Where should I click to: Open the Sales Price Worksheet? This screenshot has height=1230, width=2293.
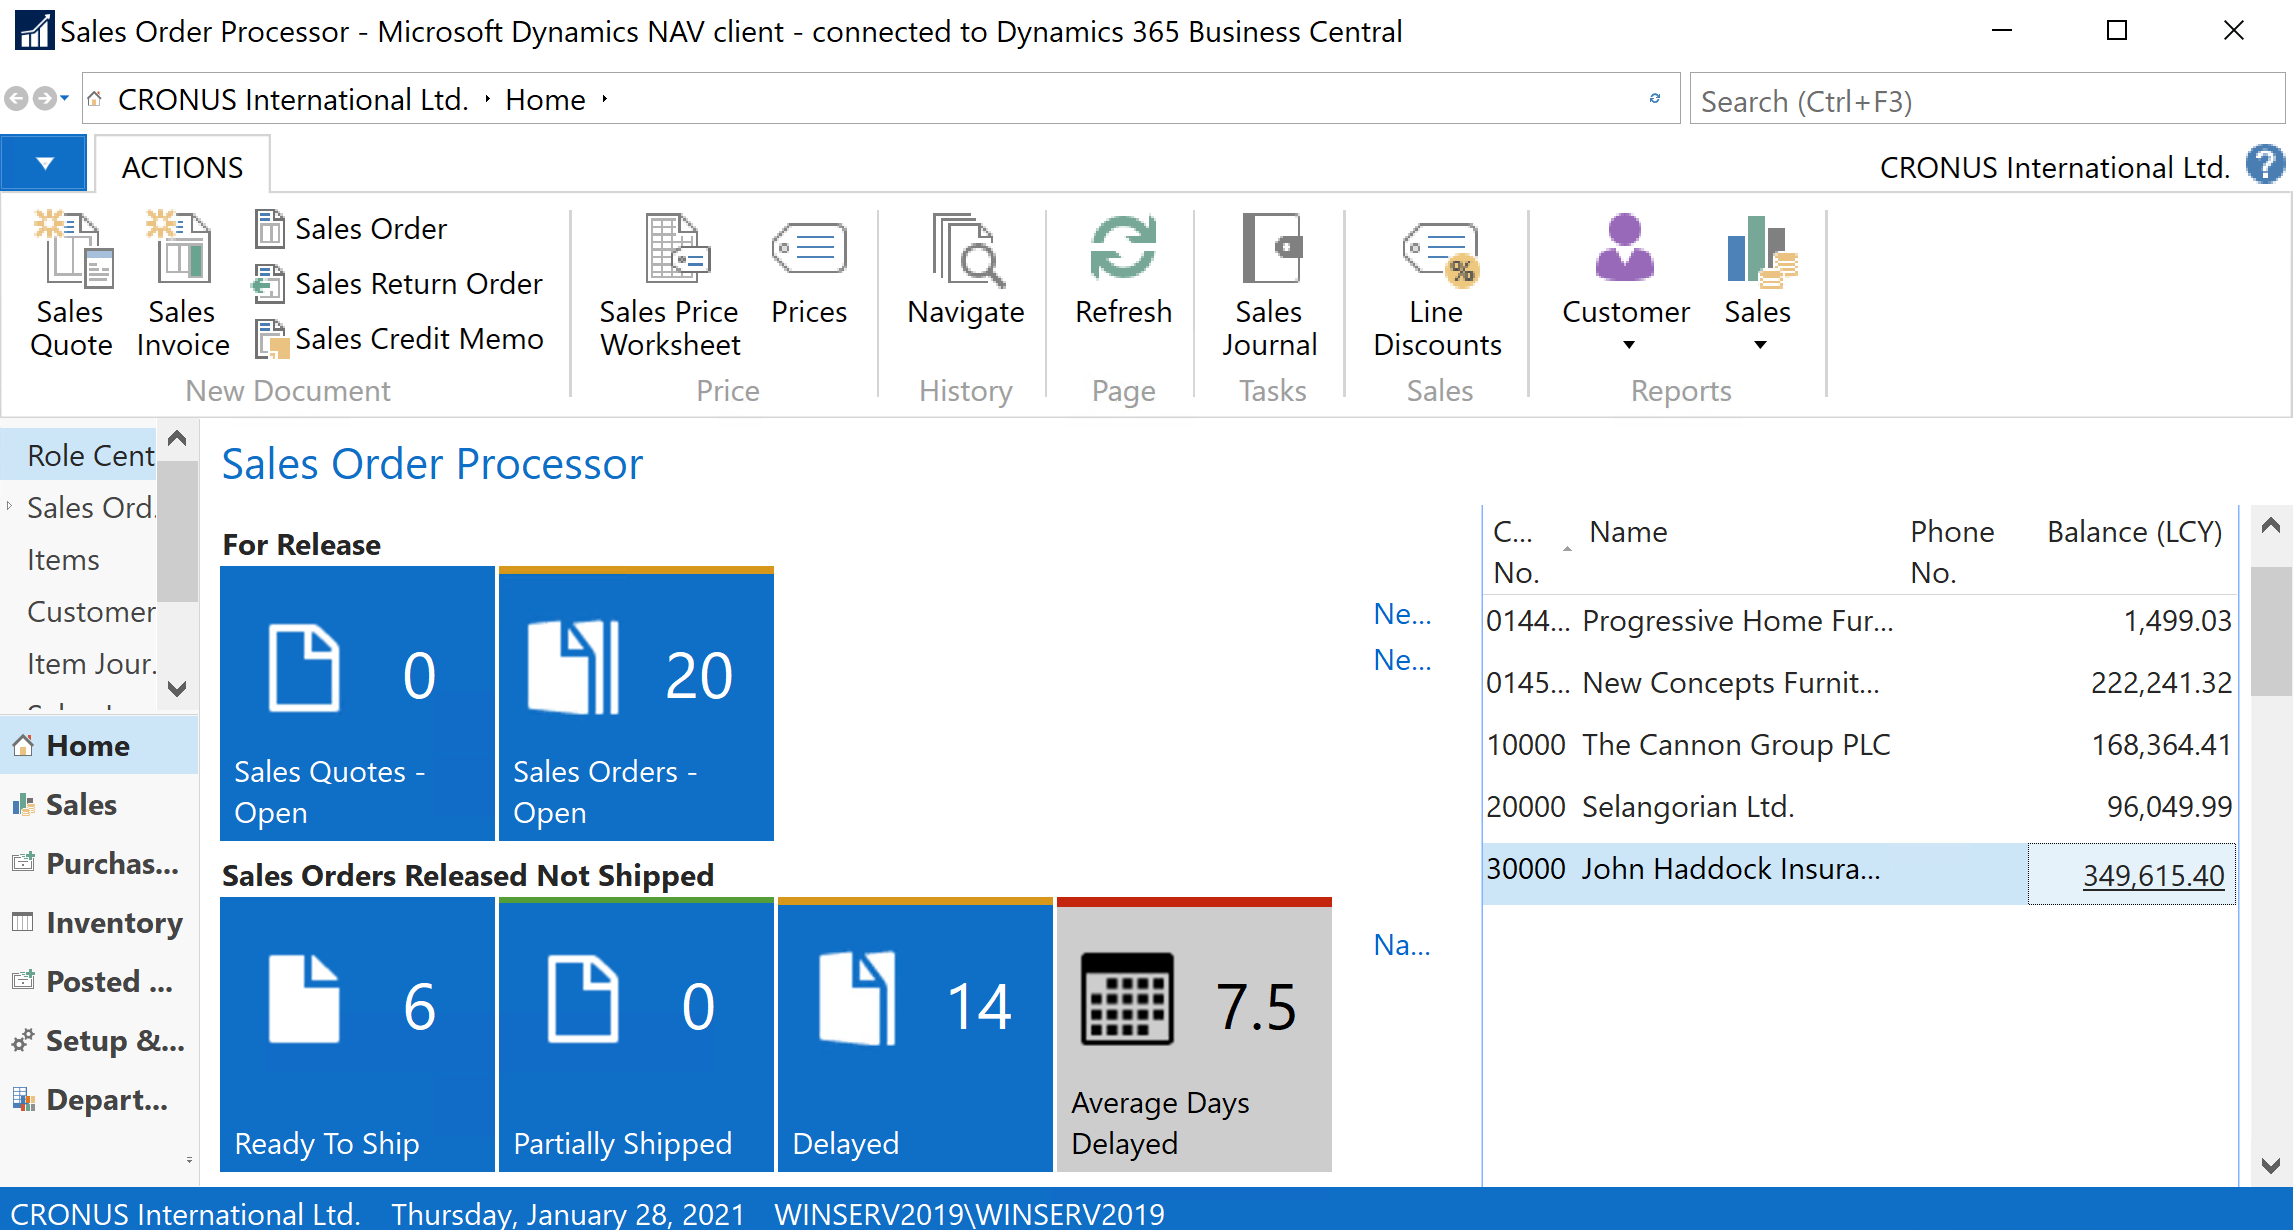click(670, 285)
